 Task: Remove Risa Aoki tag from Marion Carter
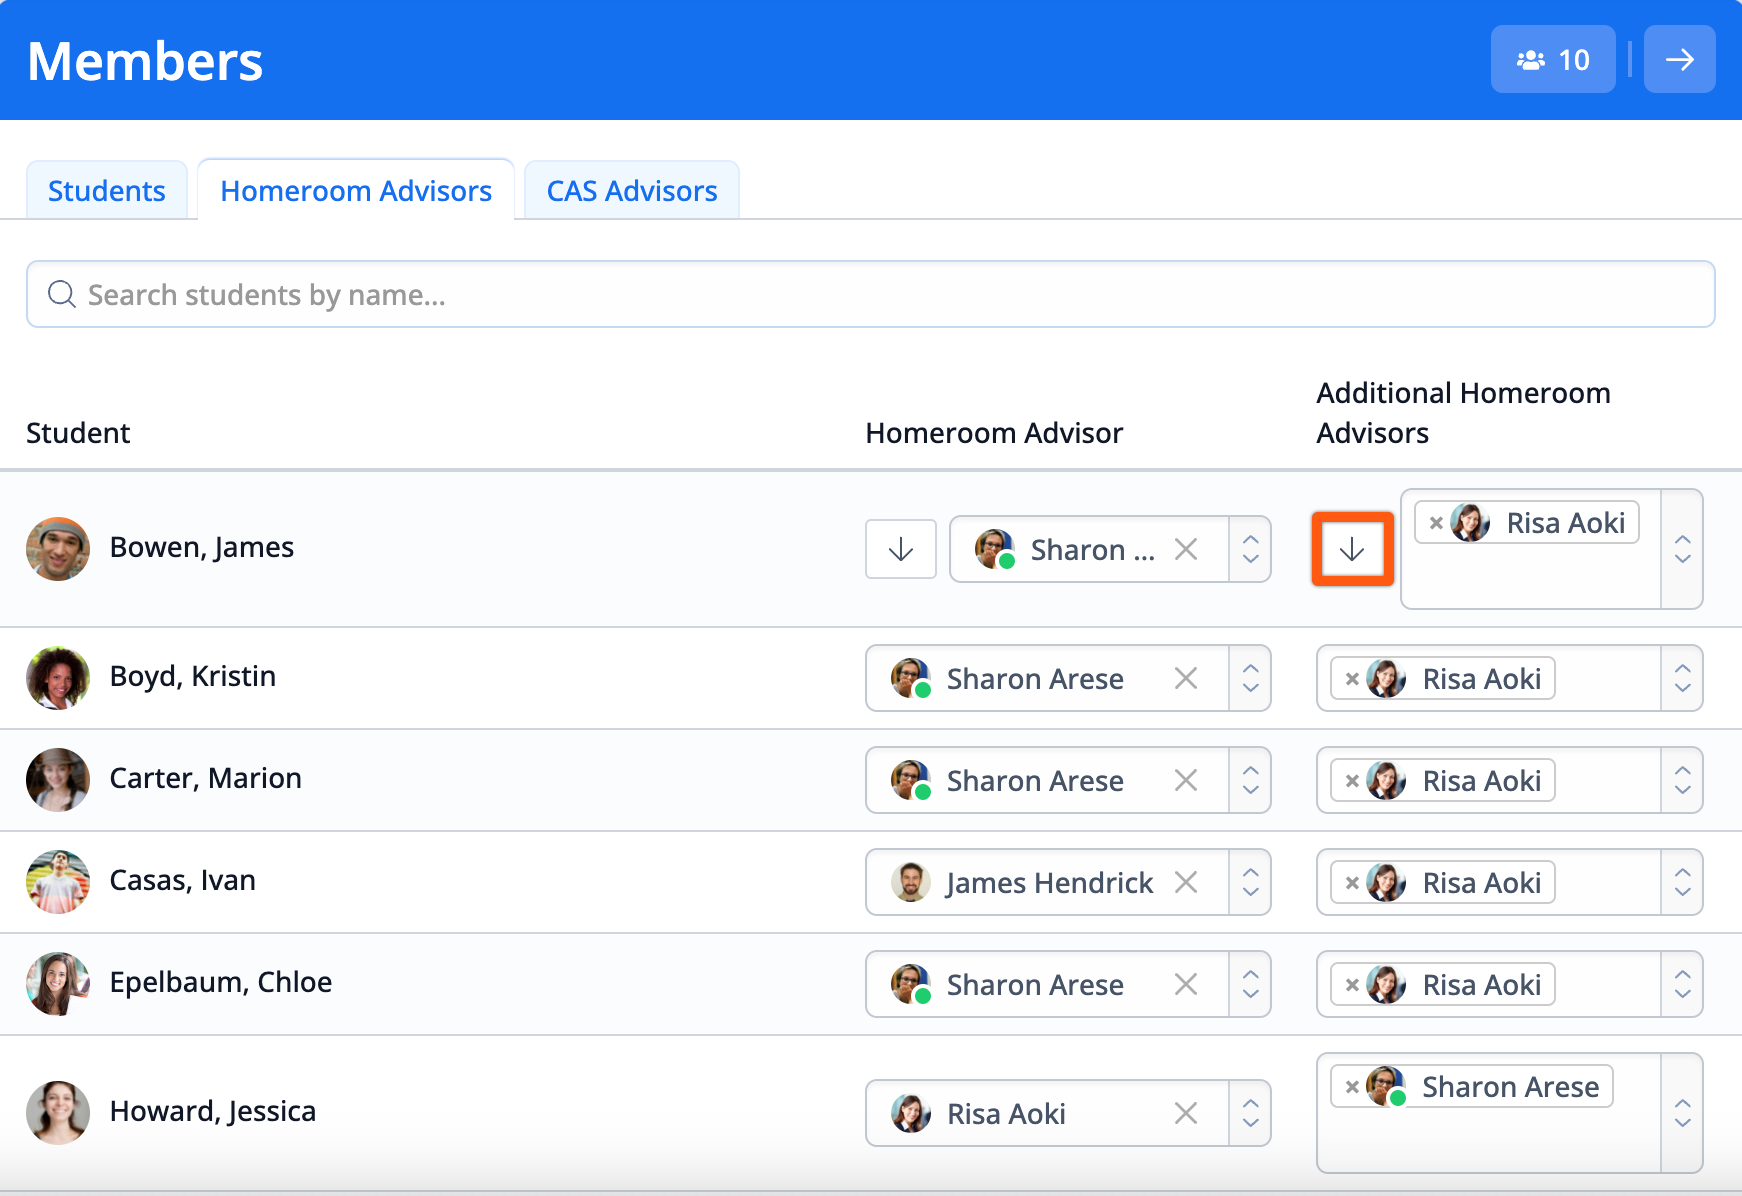[x=1352, y=781]
